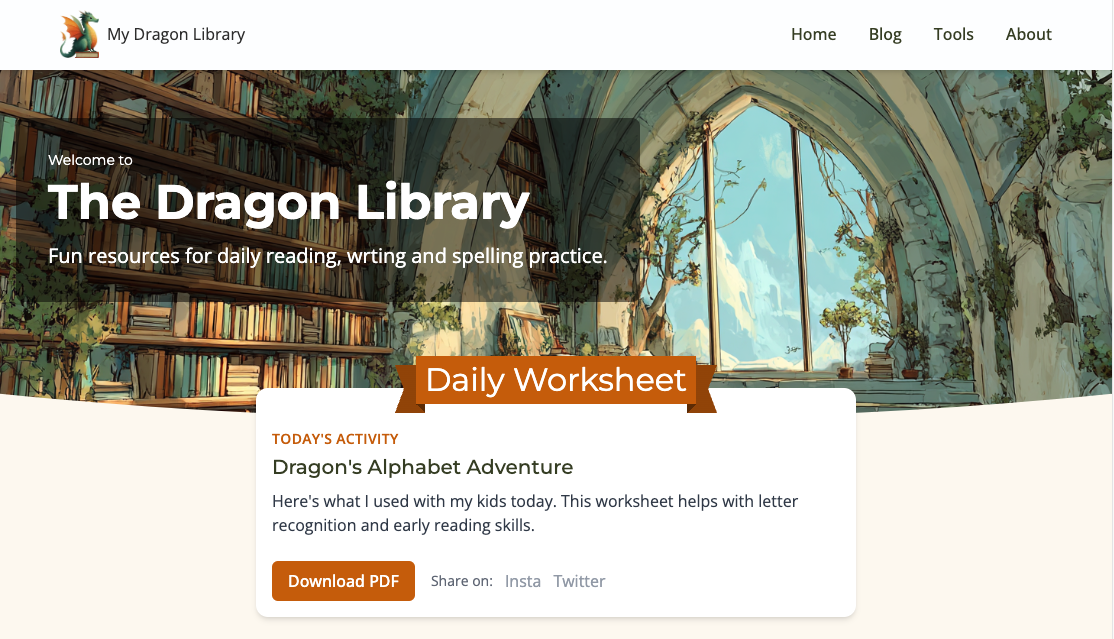The height and width of the screenshot is (639, 1114).
Task: Open the Blog navigation link
Action: pyautogui.click(x=885, y=34)
